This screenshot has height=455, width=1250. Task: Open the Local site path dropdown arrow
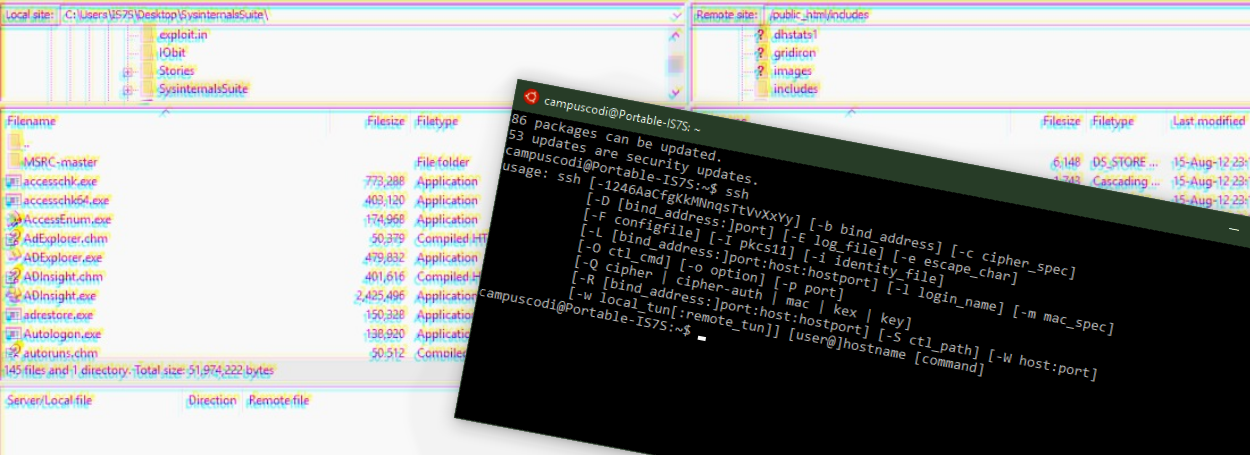click(x=678, y=16)
